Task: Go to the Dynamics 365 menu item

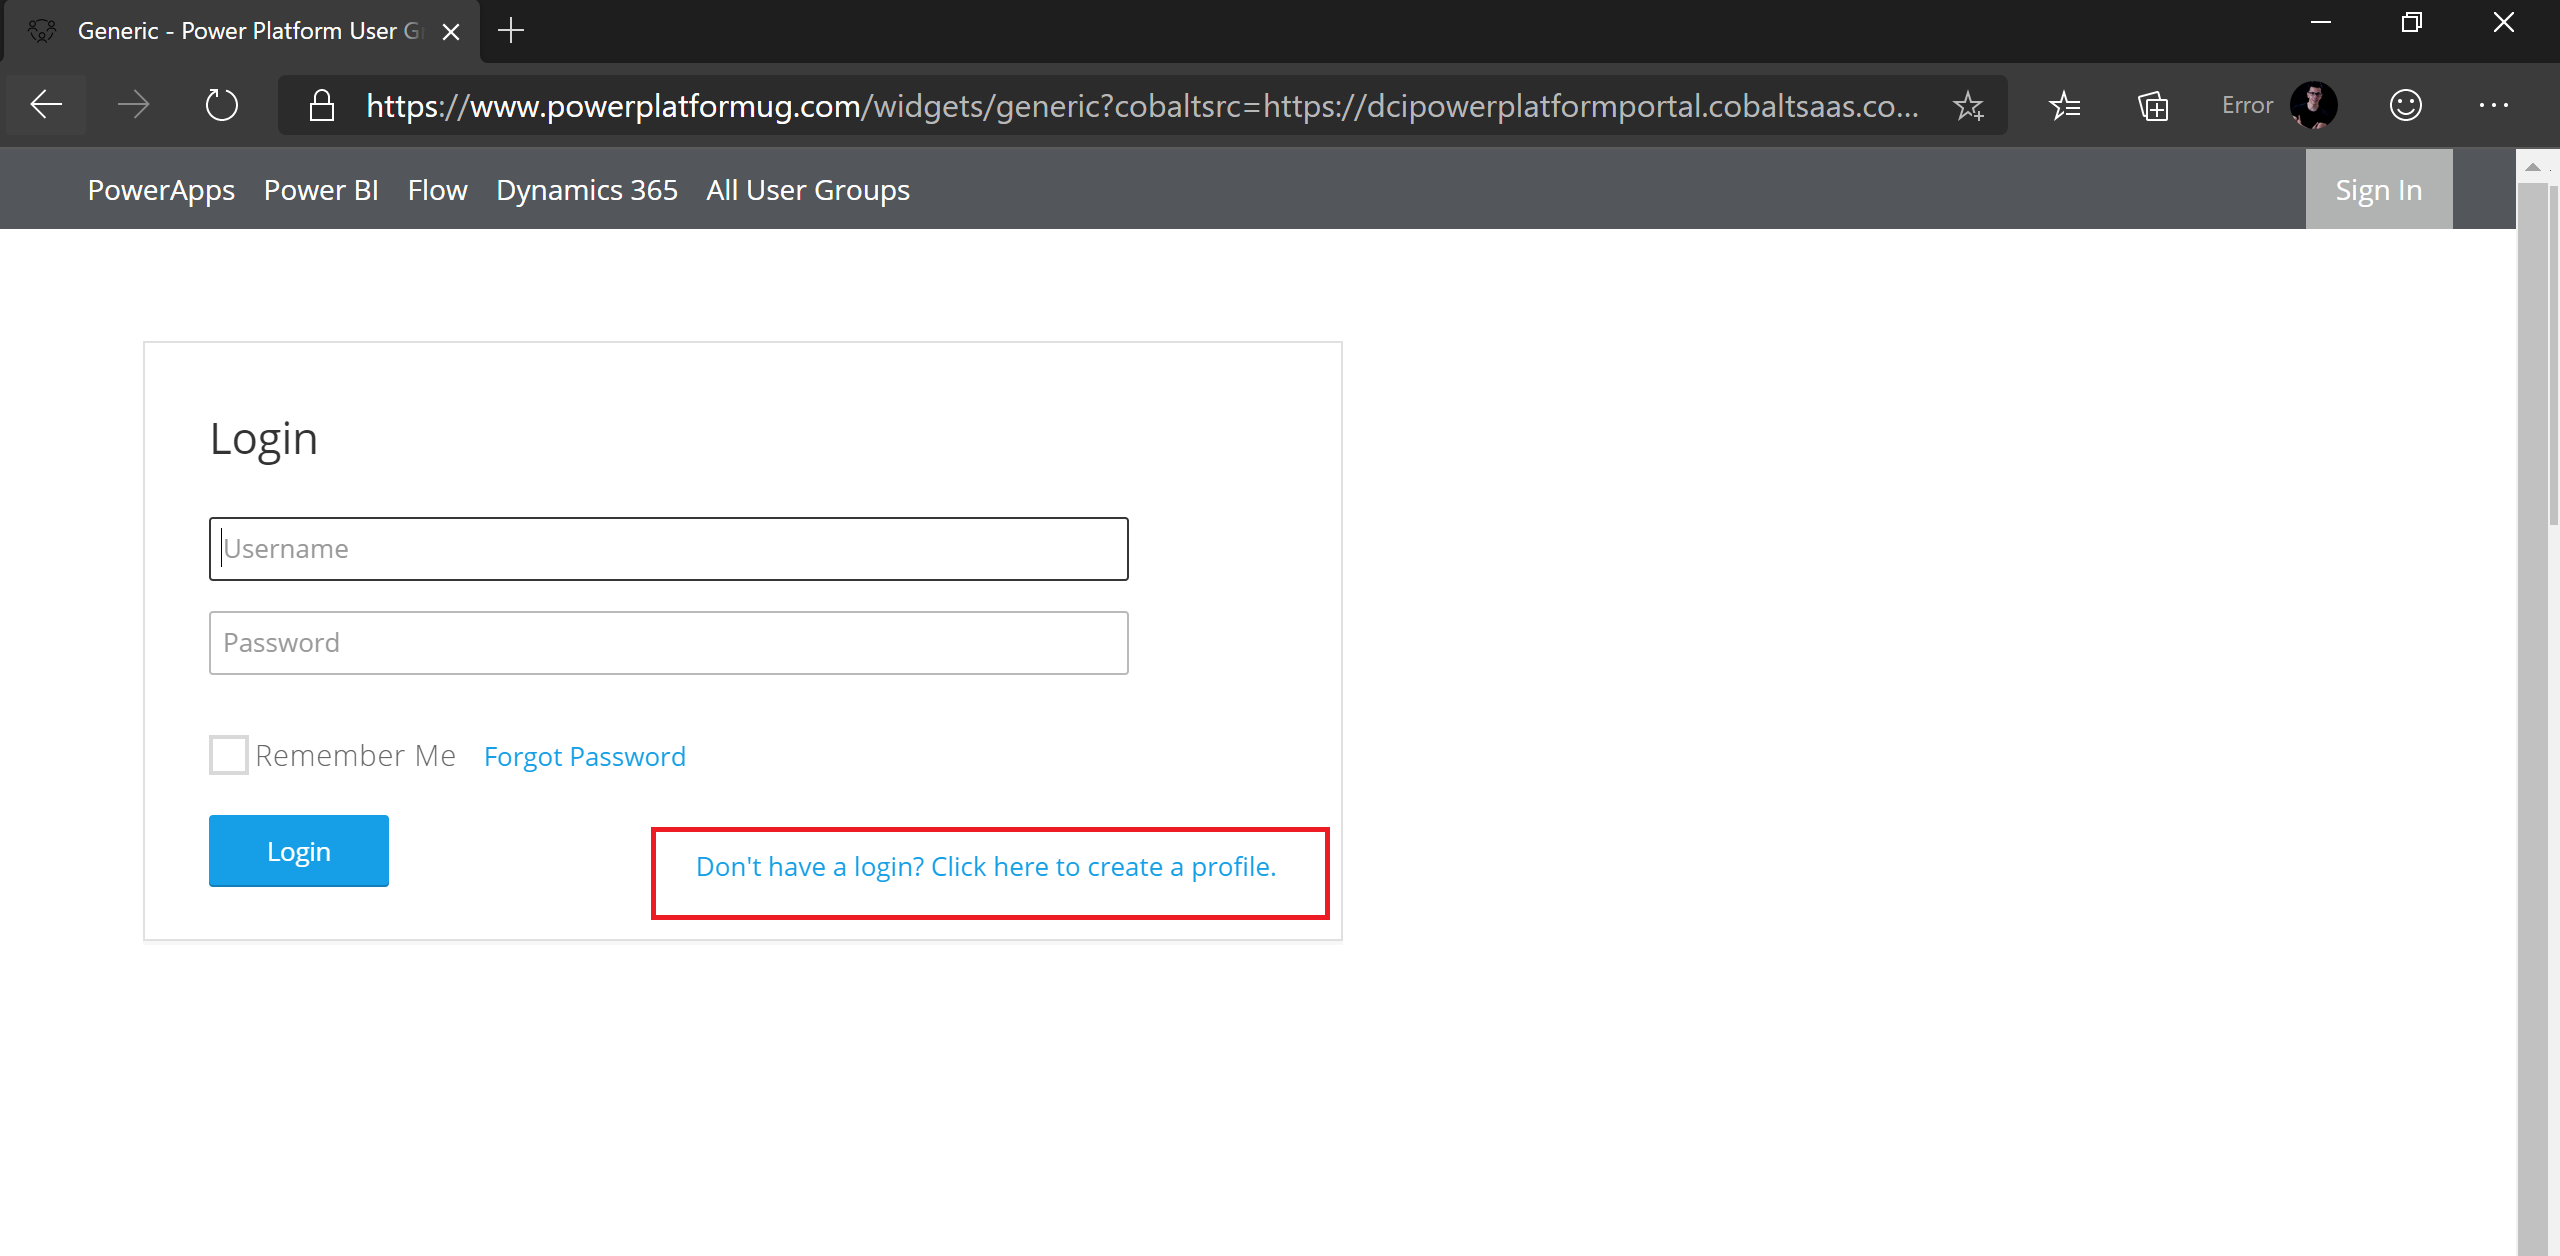Action: click(x=587, y=190)
